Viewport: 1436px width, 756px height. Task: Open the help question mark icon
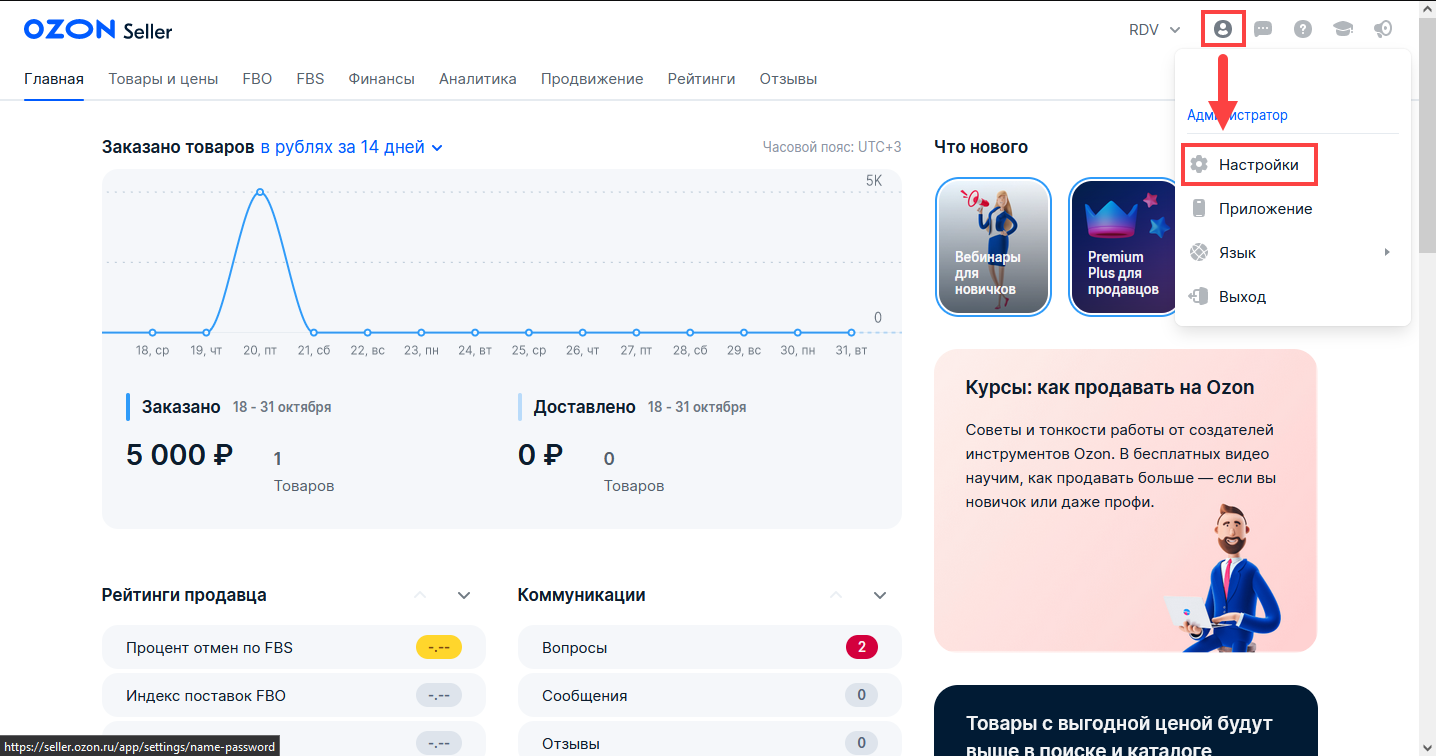point(1303,29)
